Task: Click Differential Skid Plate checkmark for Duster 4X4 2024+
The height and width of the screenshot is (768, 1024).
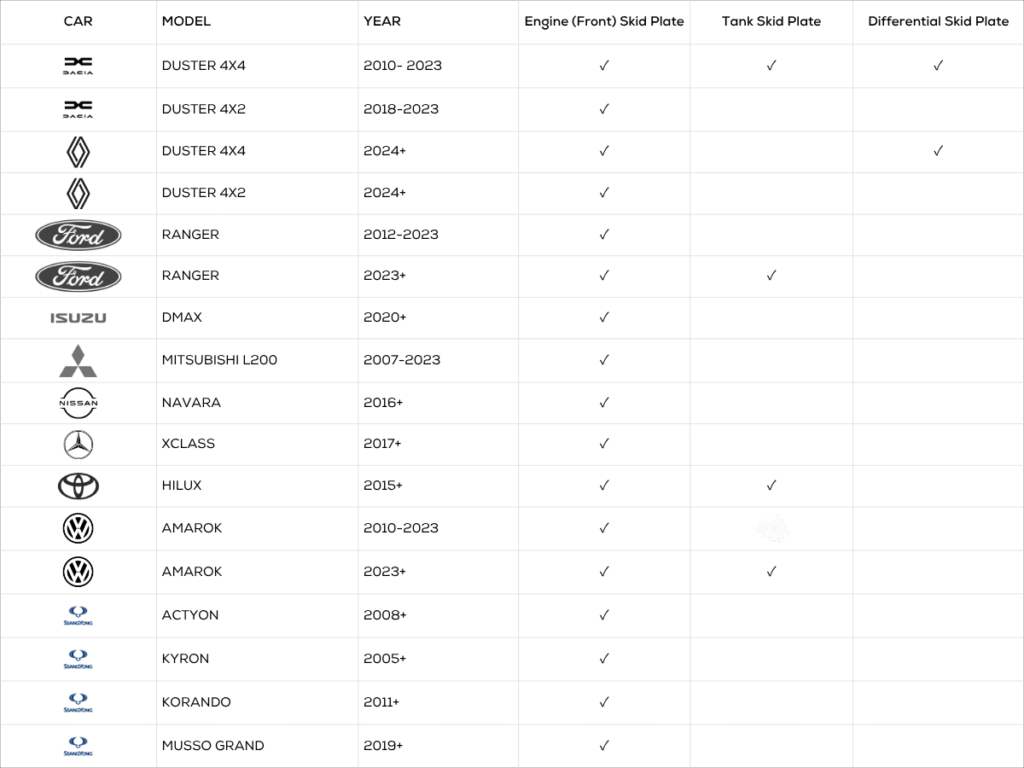Action: (938, 151)
